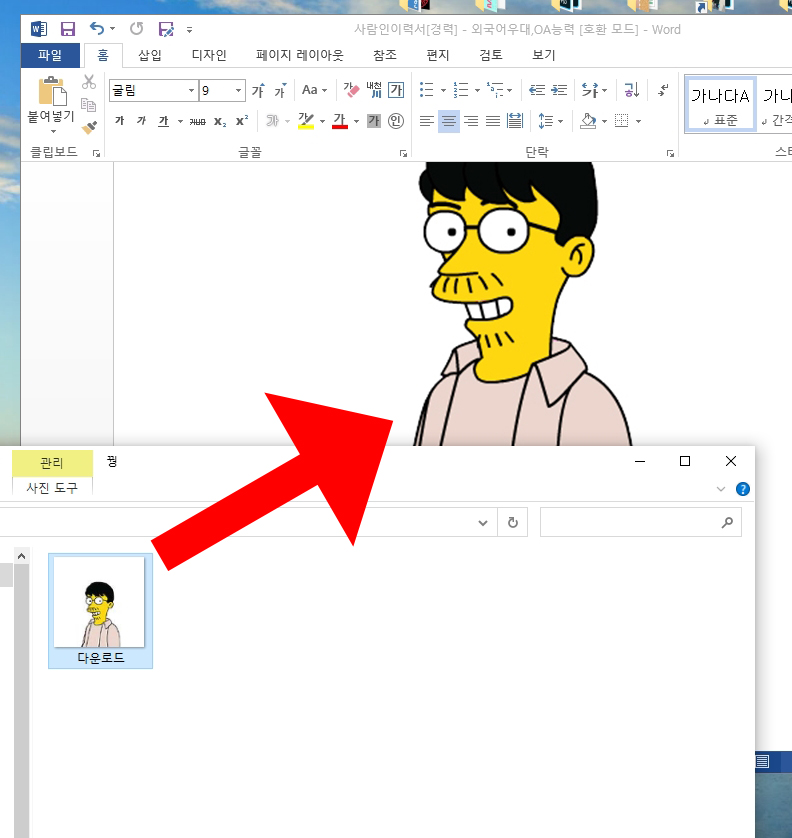Click the 붙여넣기 paste button
This screenshot has width=792, height=838.
click(51, 104)
